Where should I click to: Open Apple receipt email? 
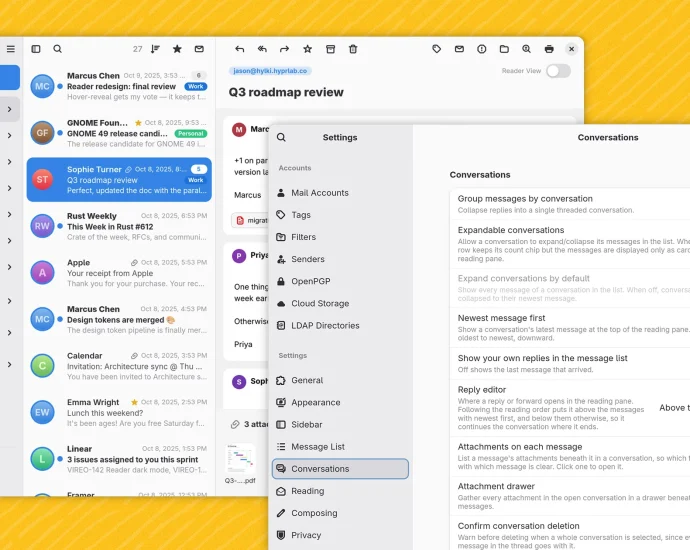click(119, 273)
